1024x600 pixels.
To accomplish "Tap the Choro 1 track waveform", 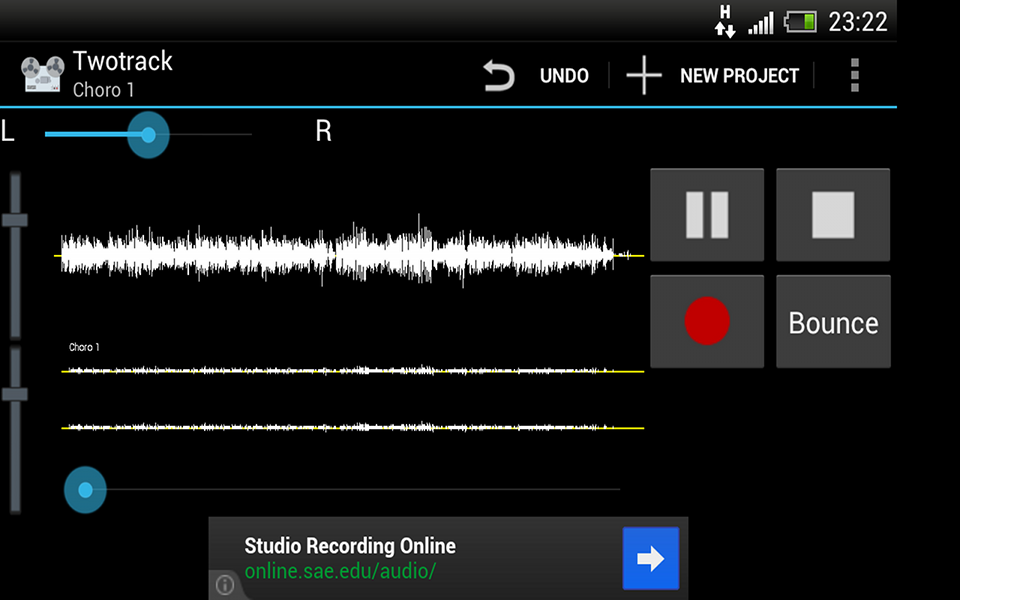I will (x=350, y=370).
